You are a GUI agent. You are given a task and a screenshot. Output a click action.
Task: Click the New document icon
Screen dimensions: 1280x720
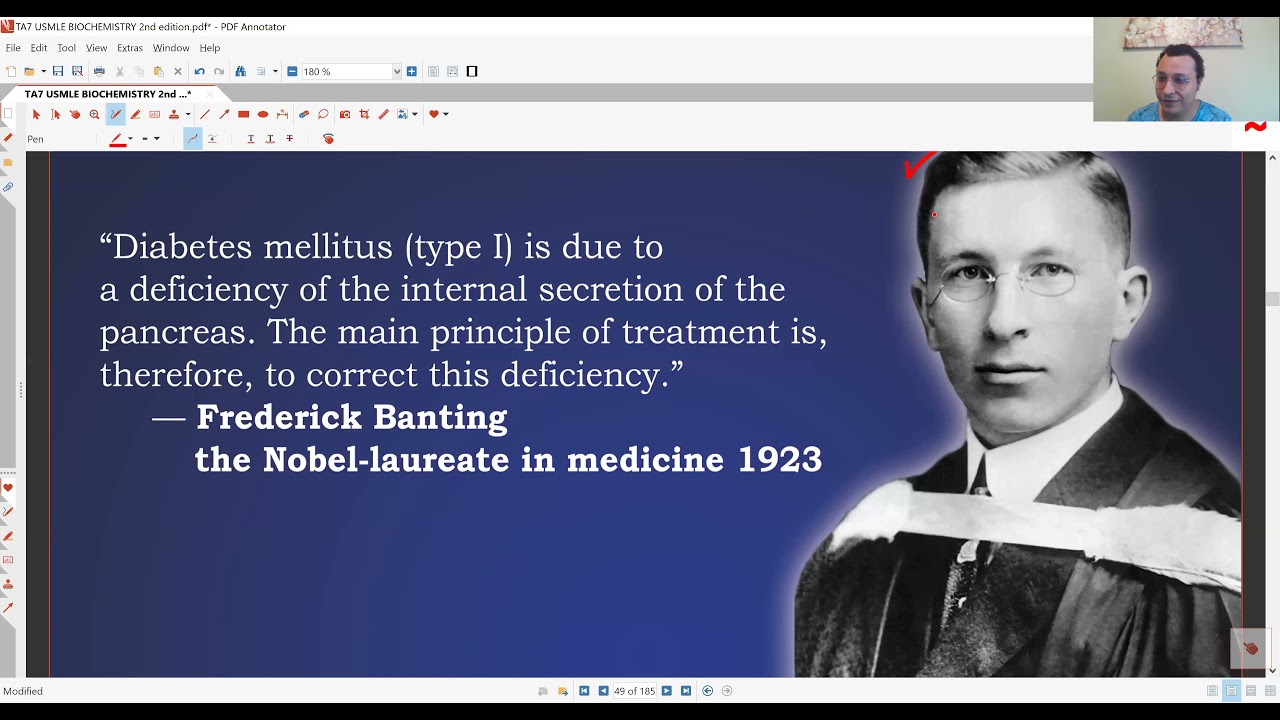[x=11, y=71]
